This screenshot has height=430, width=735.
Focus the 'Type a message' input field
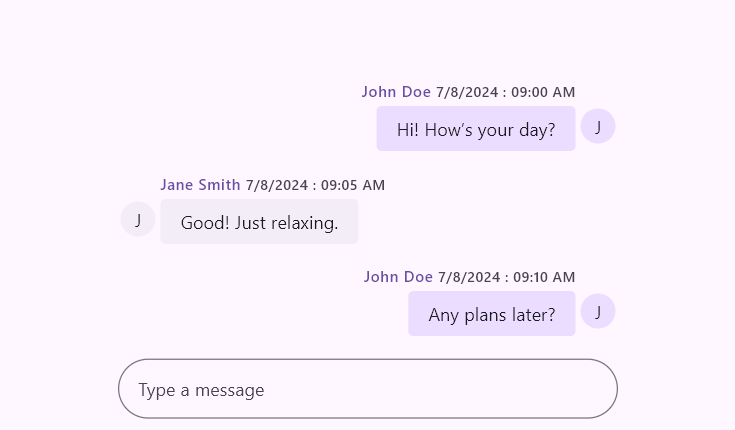tap(368, 389)
